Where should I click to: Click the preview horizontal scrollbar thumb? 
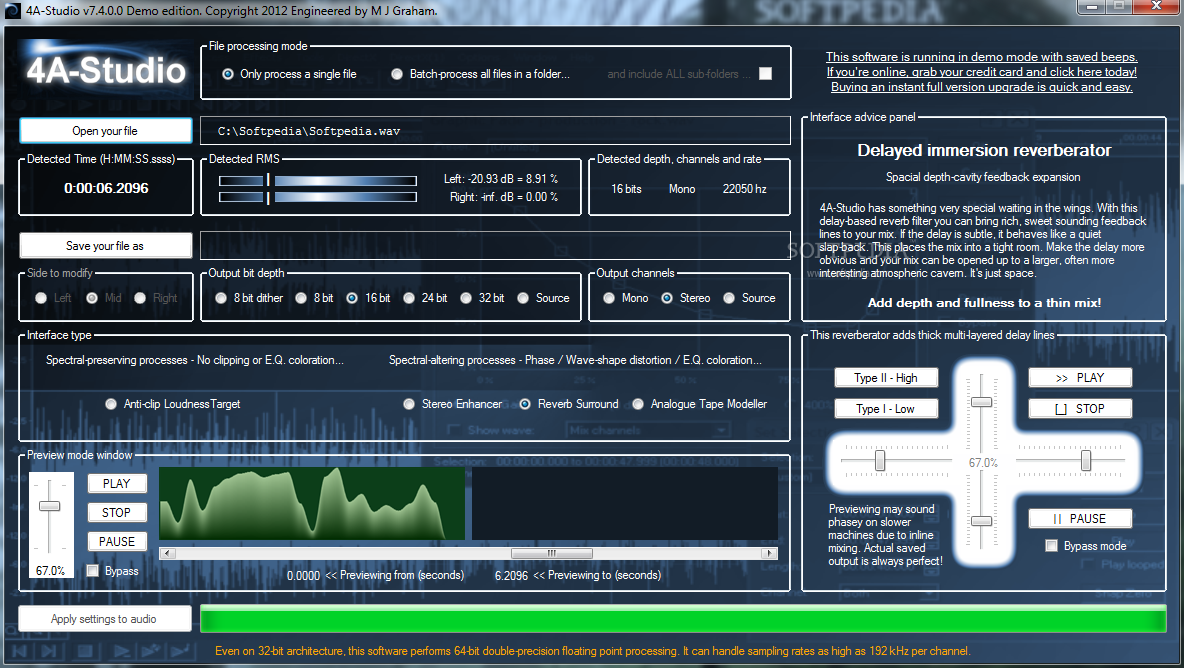(551, 553)
